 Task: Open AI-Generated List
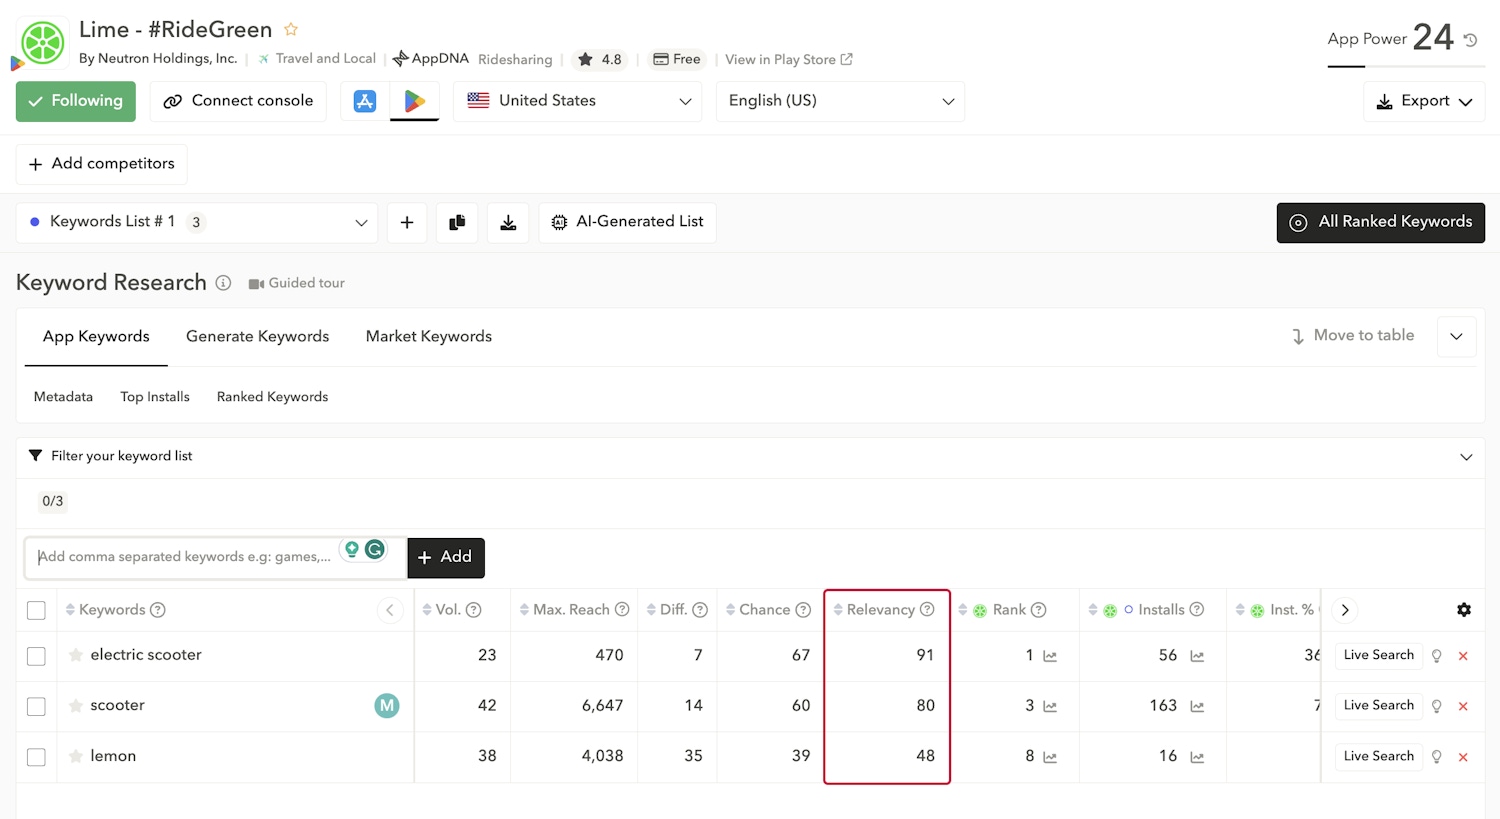(x=627, y=222)
